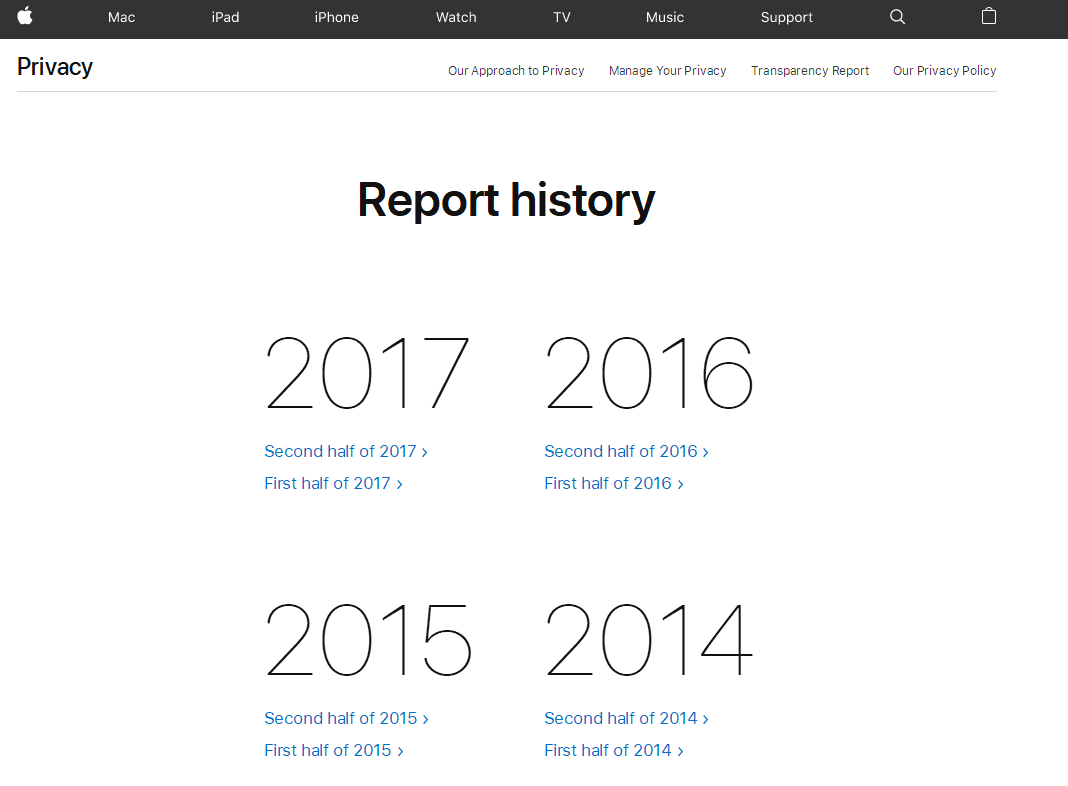Click the large 2014 year heading
1068x786 pixels.
[x=649, y=640]
